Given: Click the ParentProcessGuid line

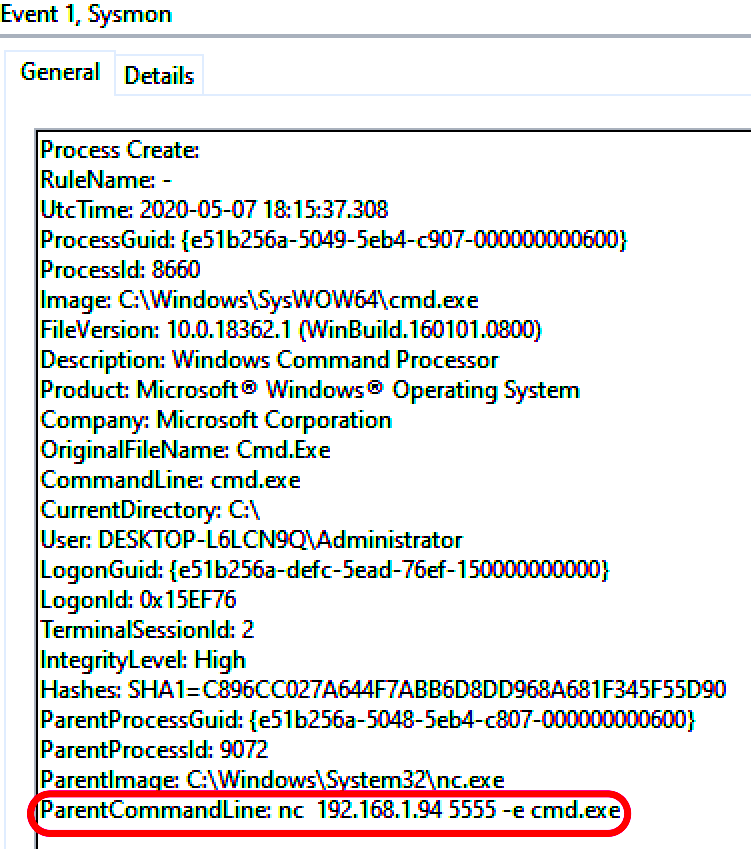Looking at the screenshot, I should pyautogui.click(x=368, y=720).
